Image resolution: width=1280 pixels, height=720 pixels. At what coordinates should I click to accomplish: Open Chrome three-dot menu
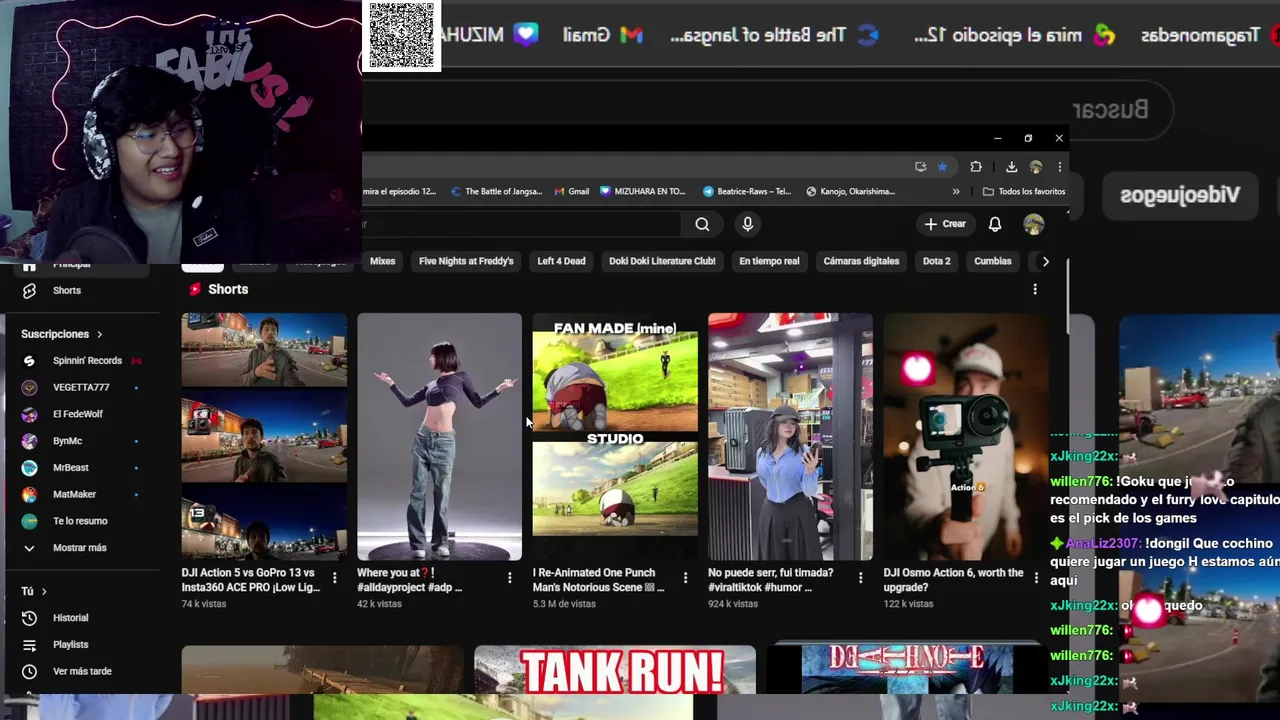click(x=1059, y=167)
